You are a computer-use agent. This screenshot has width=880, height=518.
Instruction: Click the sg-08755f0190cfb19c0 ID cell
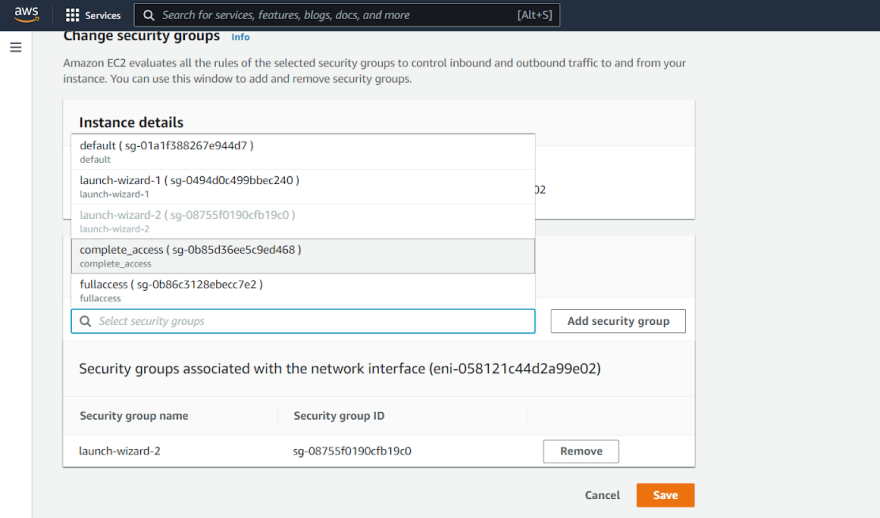(352, 451)
